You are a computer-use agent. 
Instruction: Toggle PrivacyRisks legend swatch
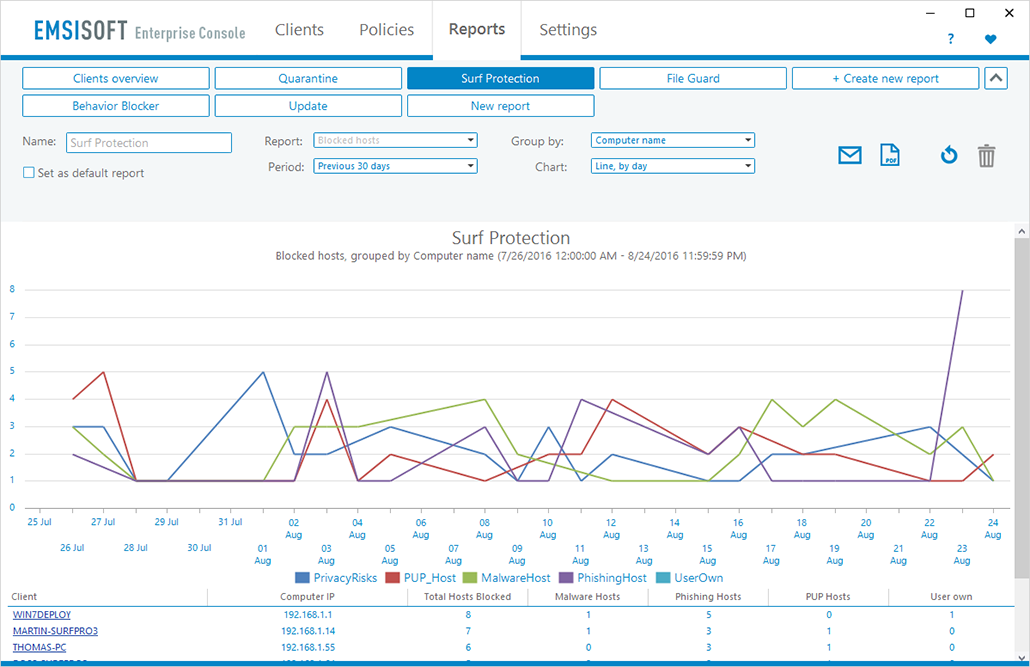(x=302, y=578)
